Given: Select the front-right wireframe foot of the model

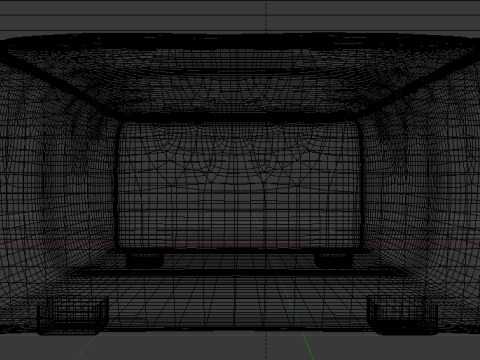Looking at the screenshot, I should click(x=403, y=315).
